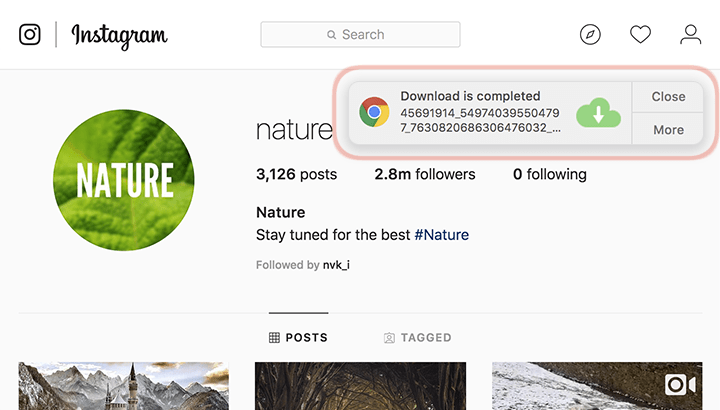Open the Instagram wordmark home link
Screen dimensions: 720x410
click(x=119, y=35)
